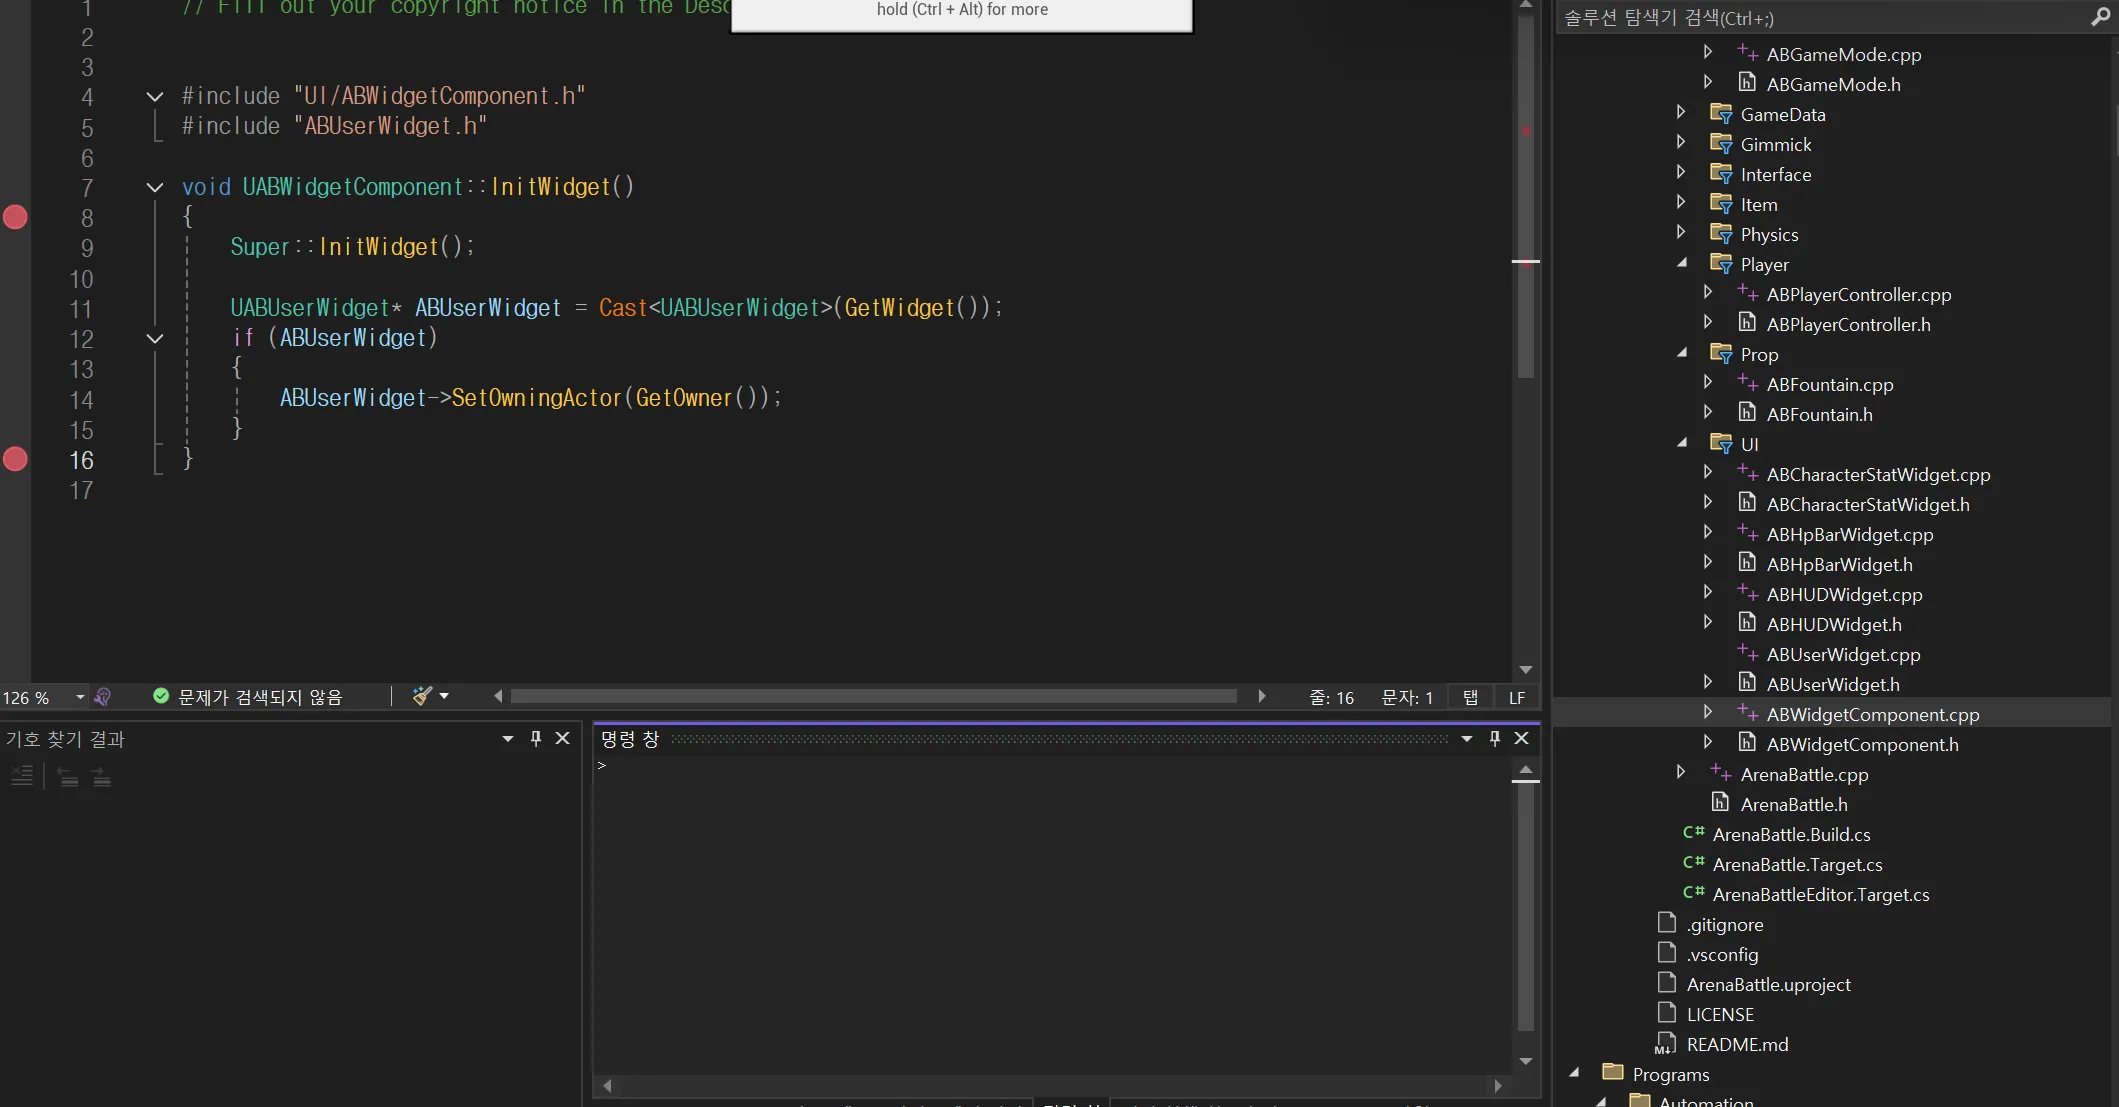This screenshot has width=2119, height=1107.
Task: Select the Physics folder
Action: [x=1769, y=235]
